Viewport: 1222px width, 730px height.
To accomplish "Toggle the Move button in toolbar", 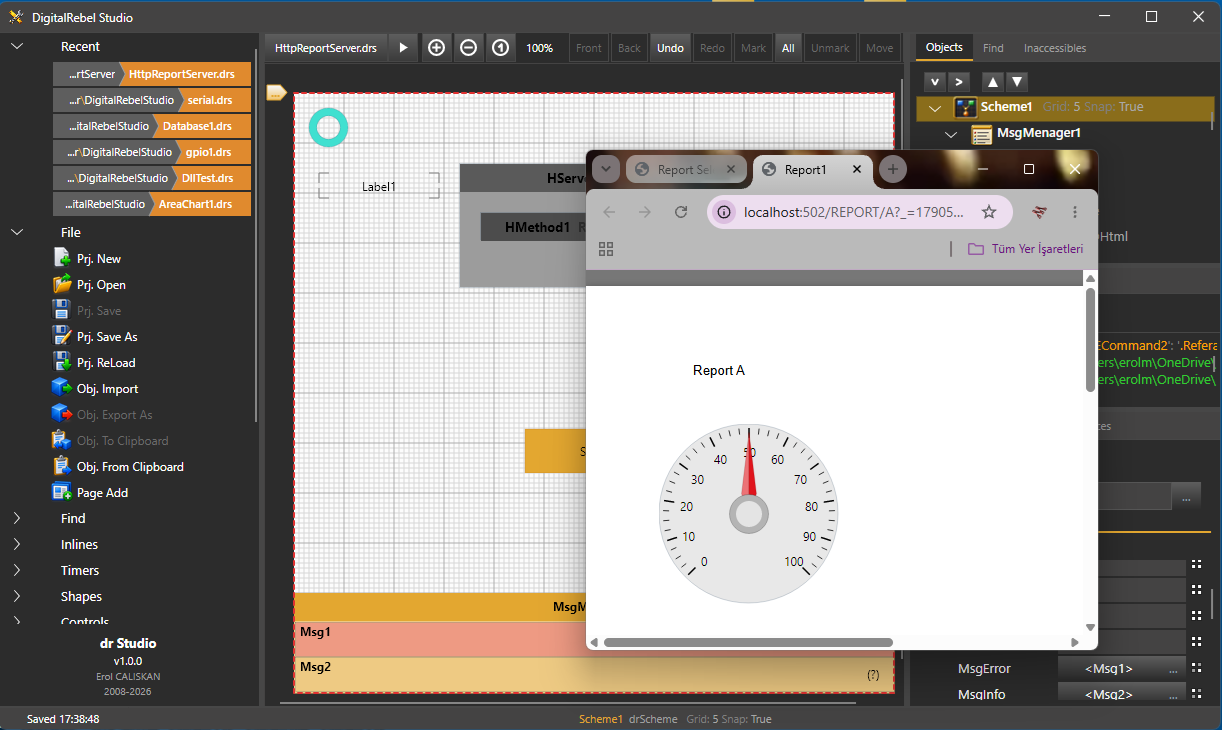I will pos(880,48).
